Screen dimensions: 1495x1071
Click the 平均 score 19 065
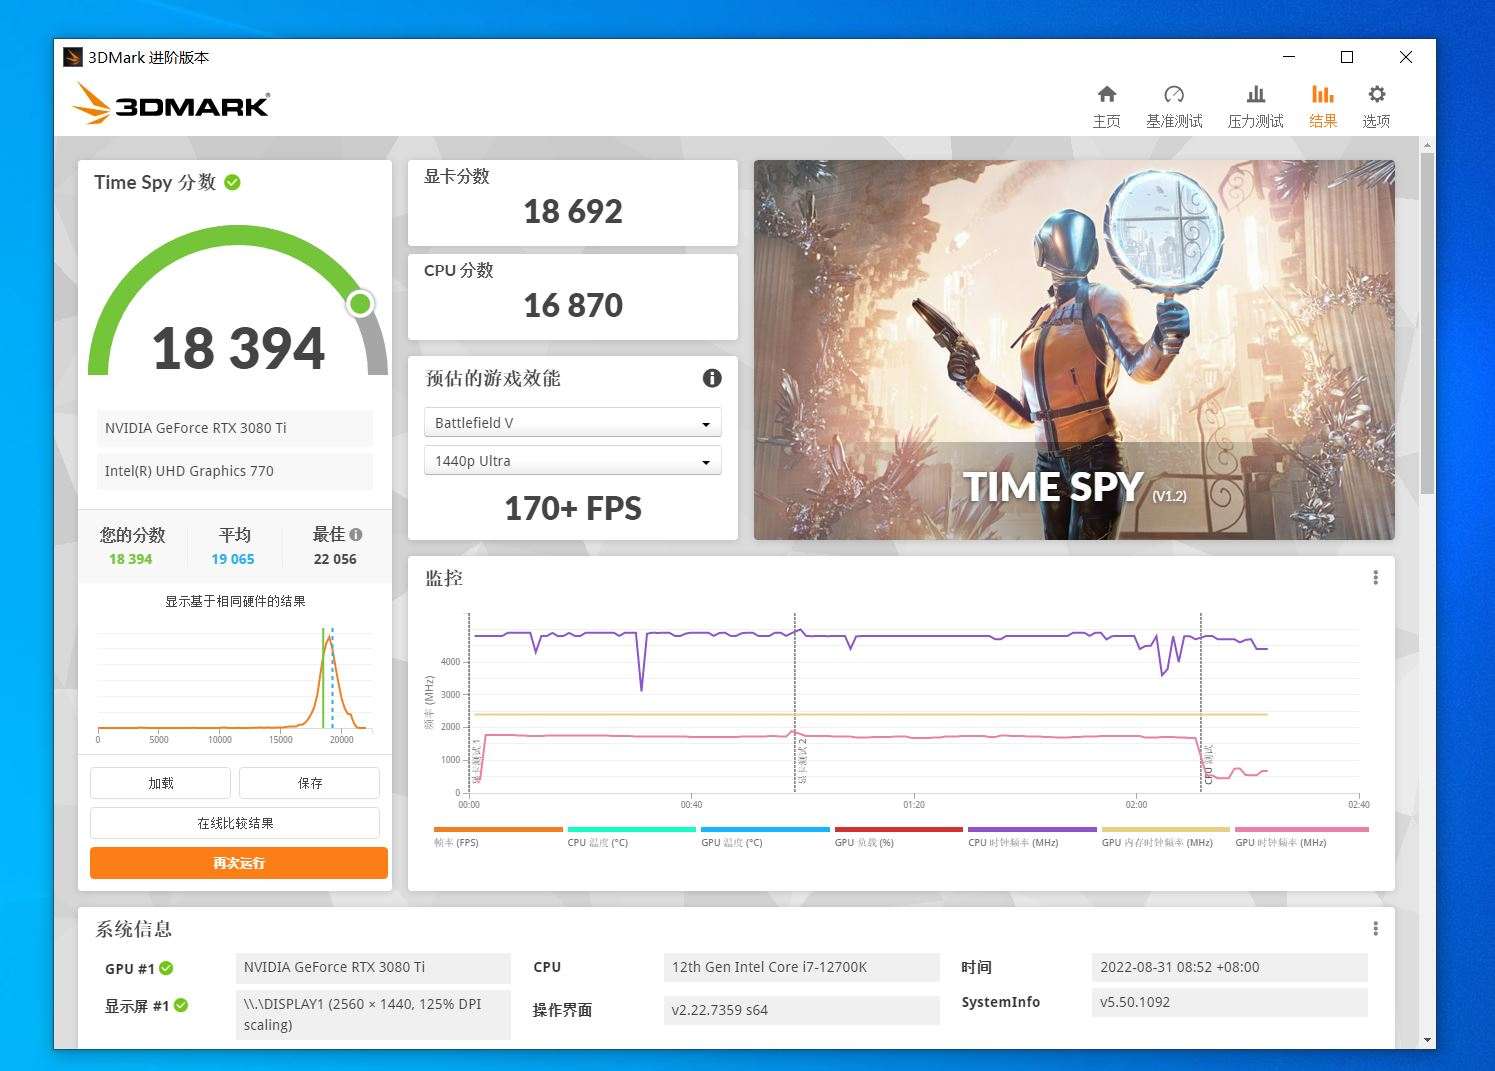pos(233,559)
